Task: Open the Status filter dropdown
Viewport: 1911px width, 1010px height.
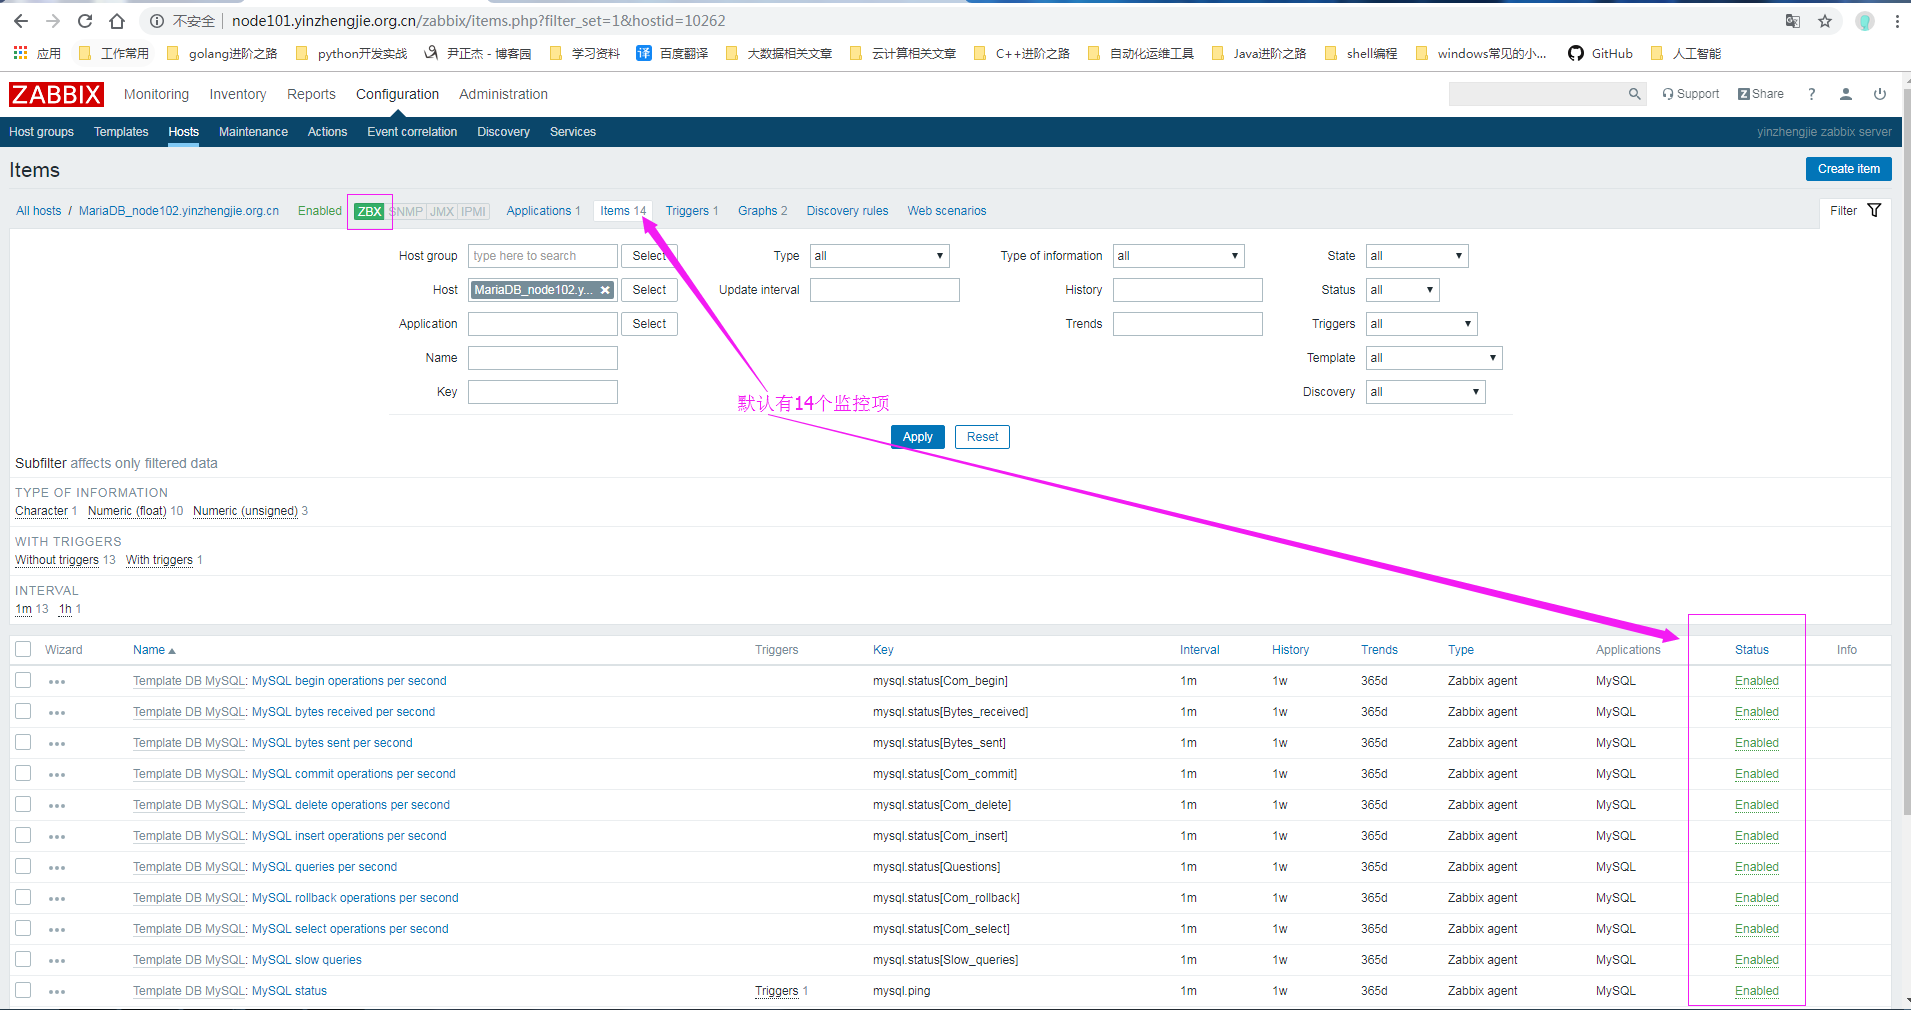Action: (1402, 290)
